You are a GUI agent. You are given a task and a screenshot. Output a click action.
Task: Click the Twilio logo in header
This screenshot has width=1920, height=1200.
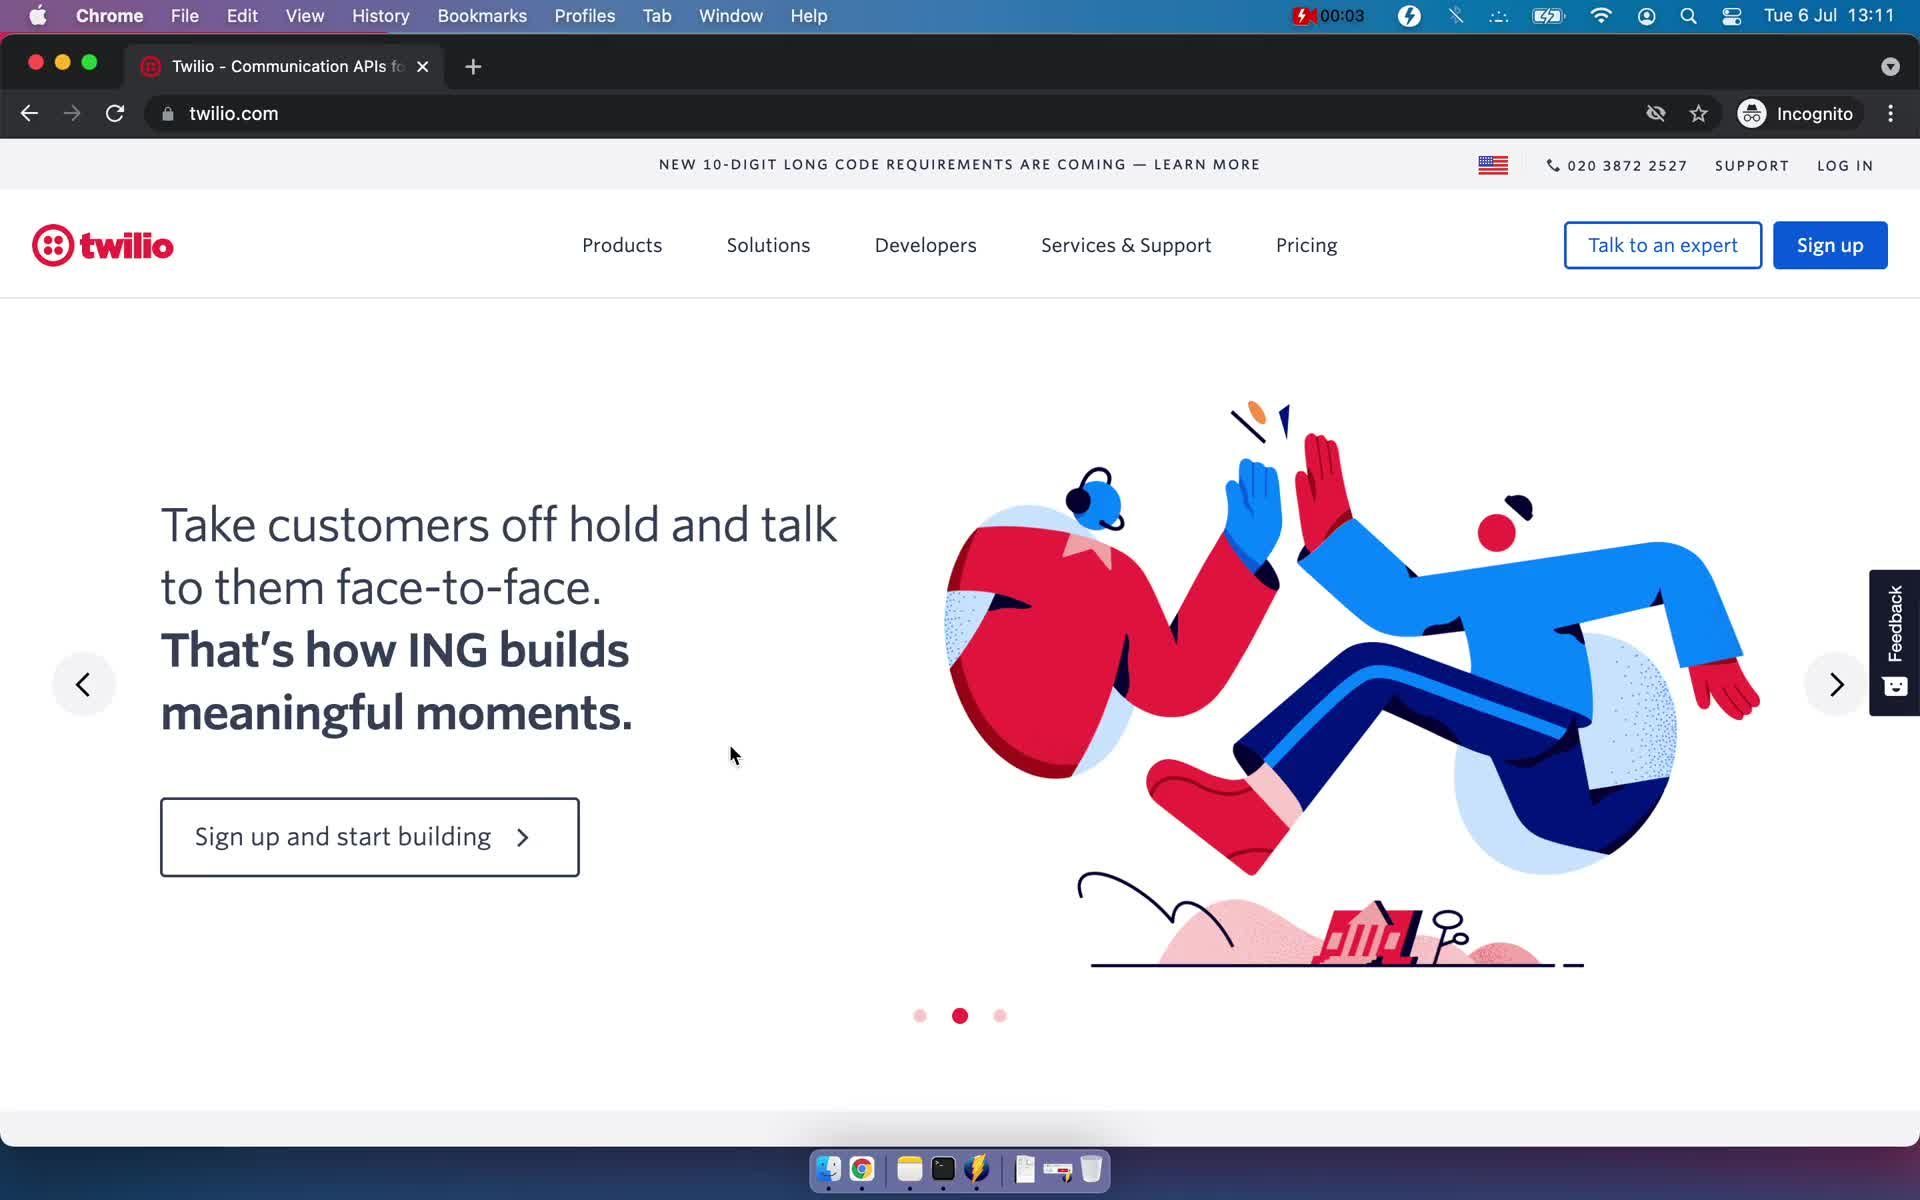pos(102,245)
